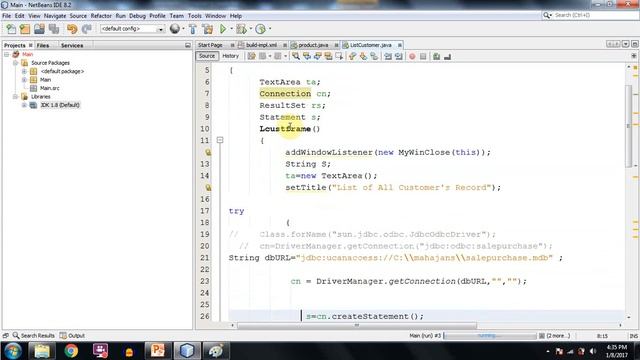Open the Refactor menu
This screenshot has width=640, height=360.
(x=101, y=16)
